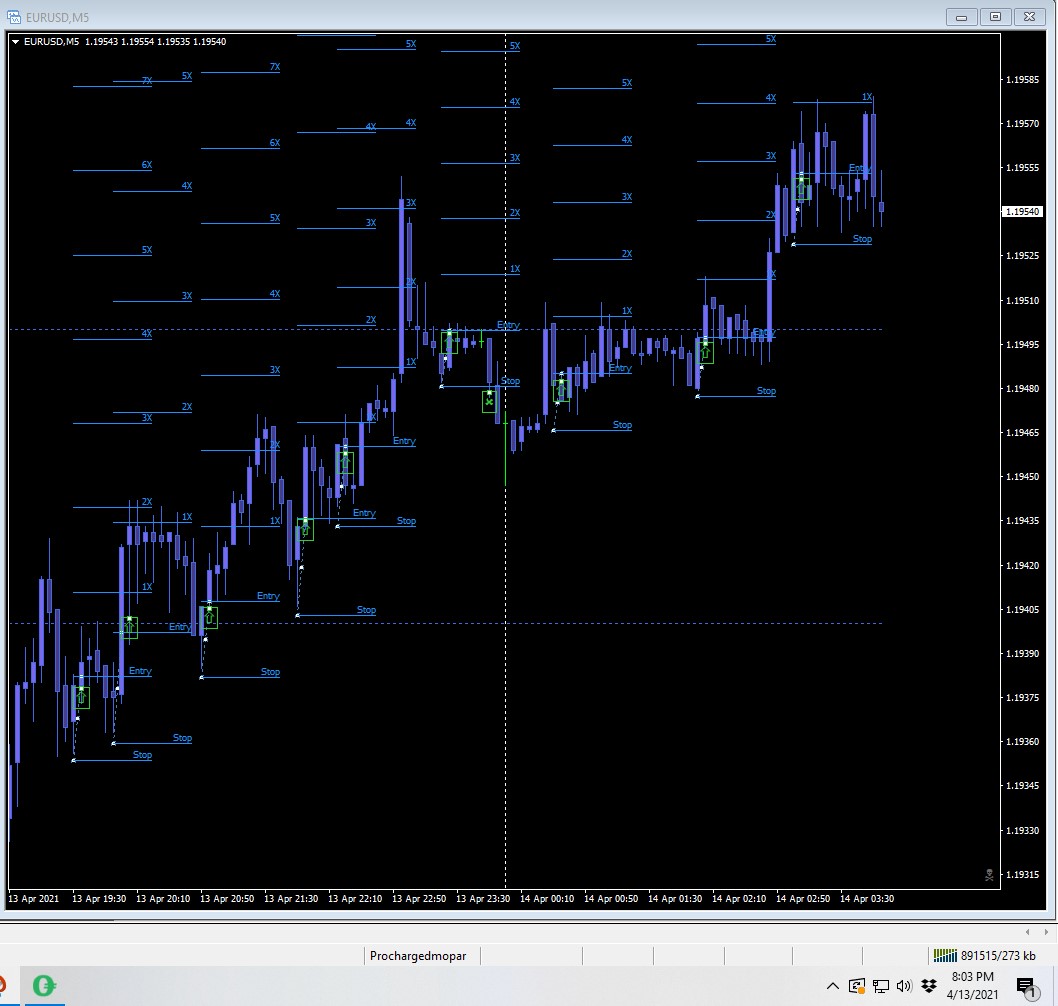Show hidden system tray icons chevron
Screen dimensions: 1058x1006
833,986
